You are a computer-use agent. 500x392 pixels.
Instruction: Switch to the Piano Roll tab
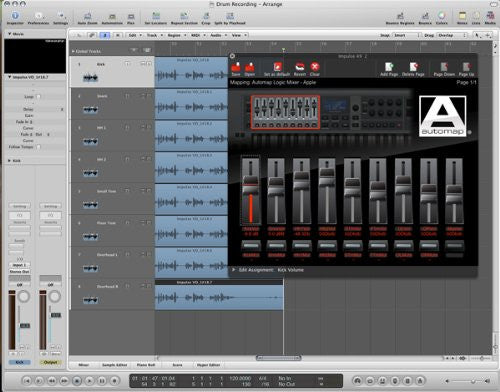[x=146, y=365]
